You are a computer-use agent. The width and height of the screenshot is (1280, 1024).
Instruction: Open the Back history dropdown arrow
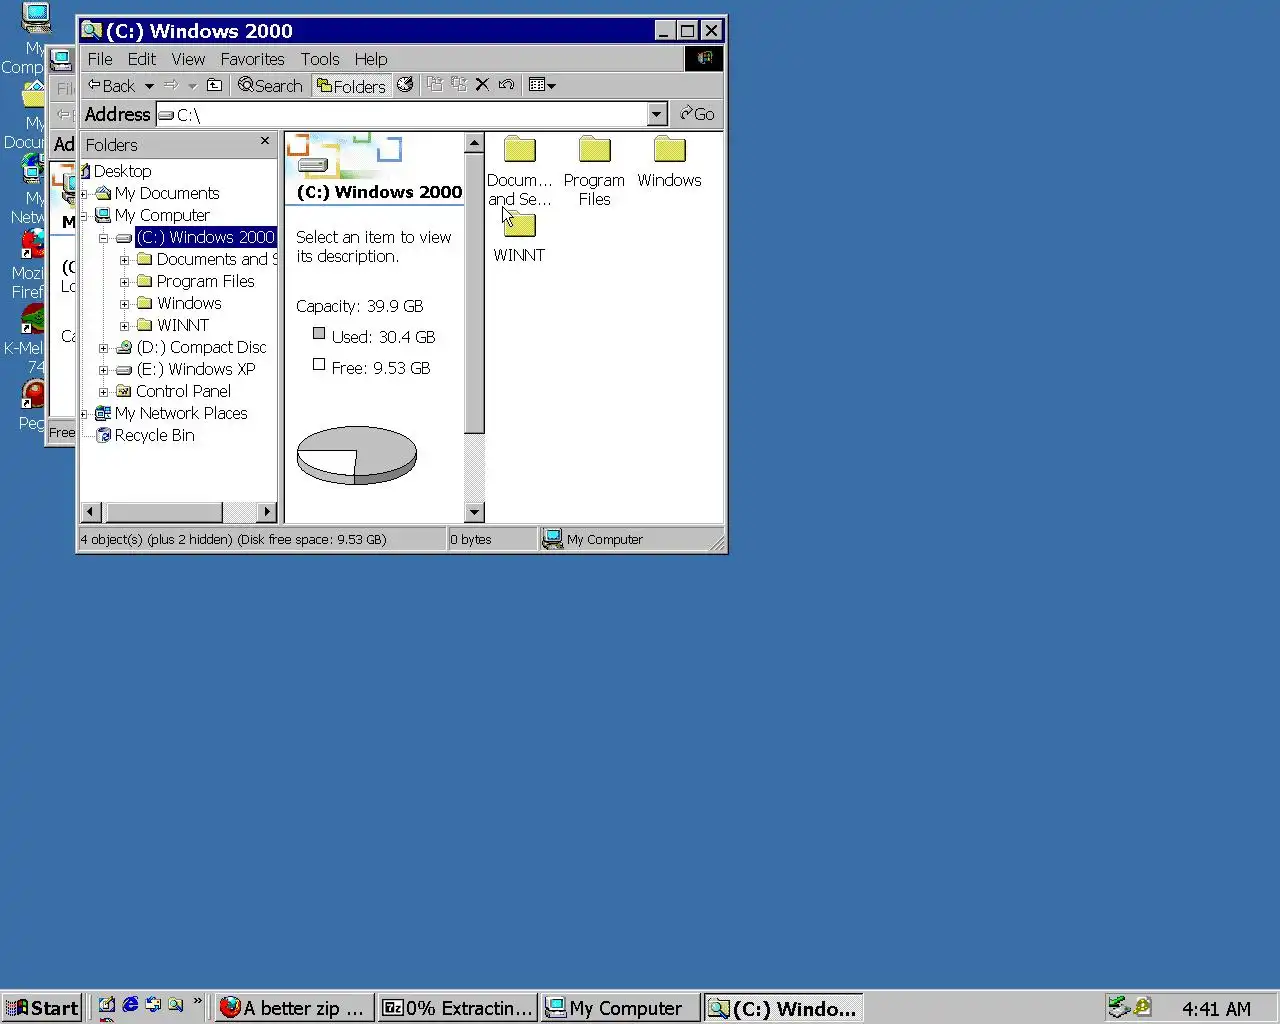coord(149,86)
